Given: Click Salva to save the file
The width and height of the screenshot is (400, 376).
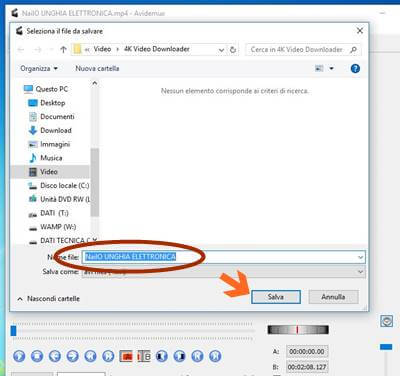Looking at the screenshot, I should pos(276,297).
